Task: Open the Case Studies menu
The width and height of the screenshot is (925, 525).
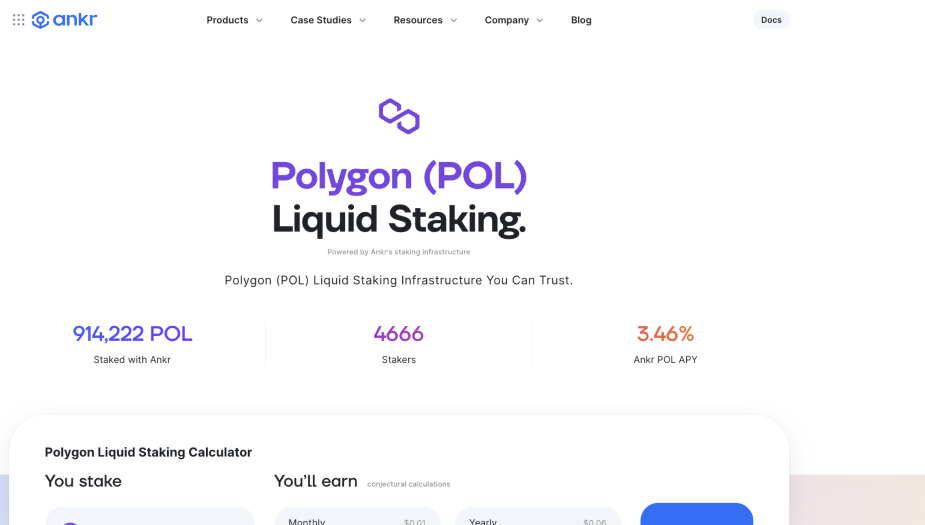Action: click(321, 20)
